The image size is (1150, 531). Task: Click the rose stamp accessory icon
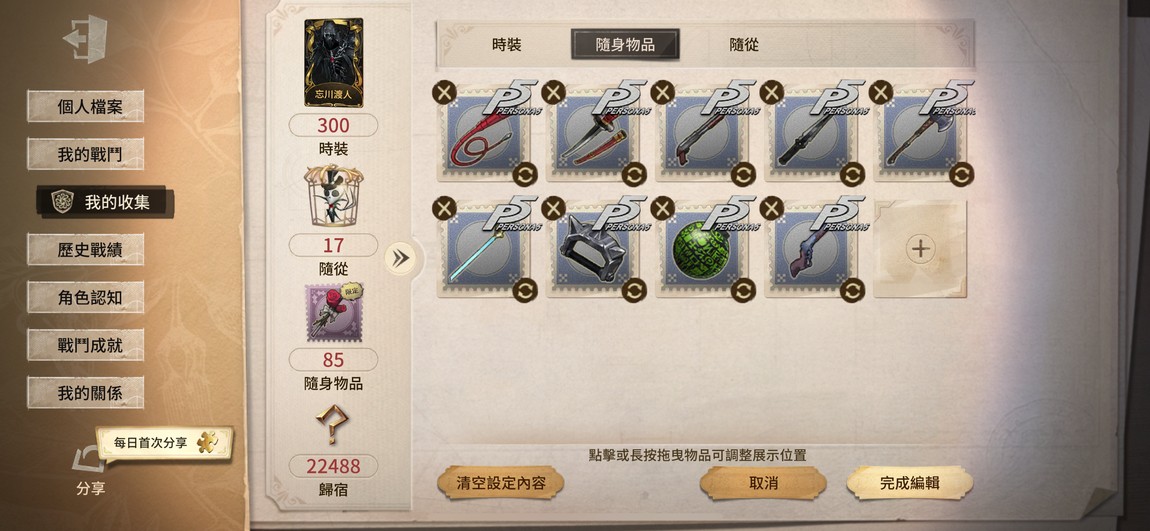(x=334, y=313)
